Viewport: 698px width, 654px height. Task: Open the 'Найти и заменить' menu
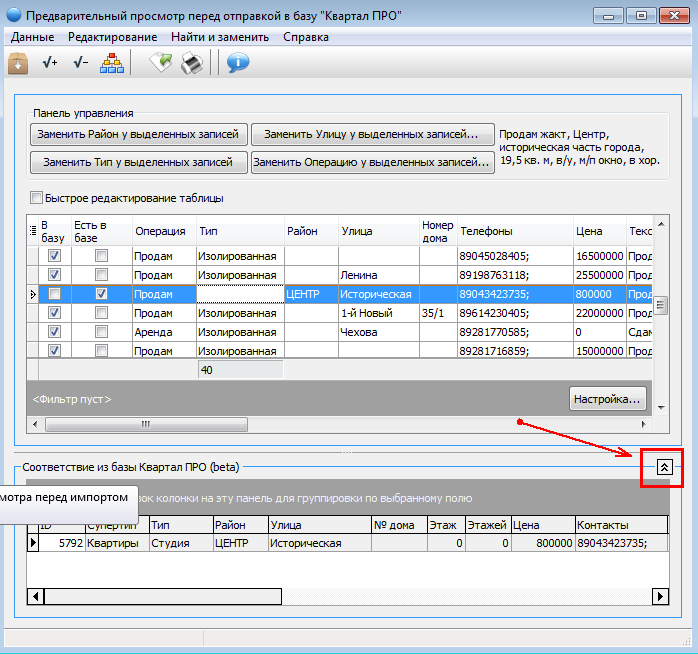click(219, 37)
